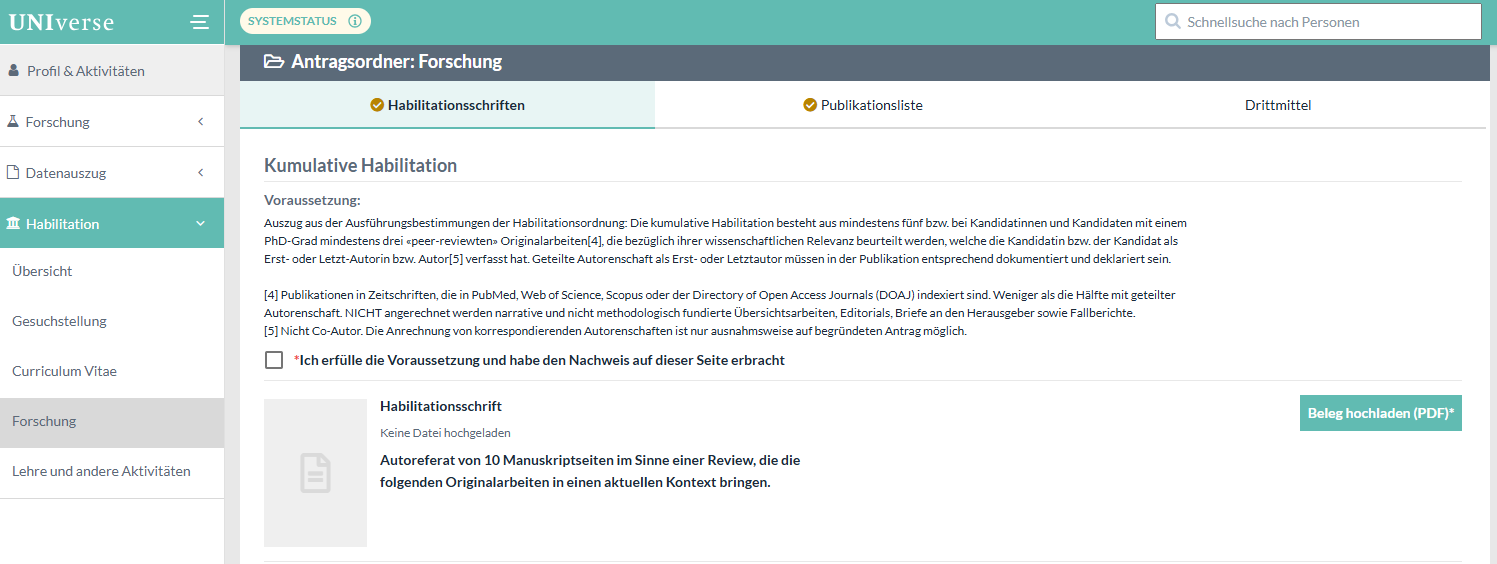Open the Drittmittel tab

[1277, 105]
